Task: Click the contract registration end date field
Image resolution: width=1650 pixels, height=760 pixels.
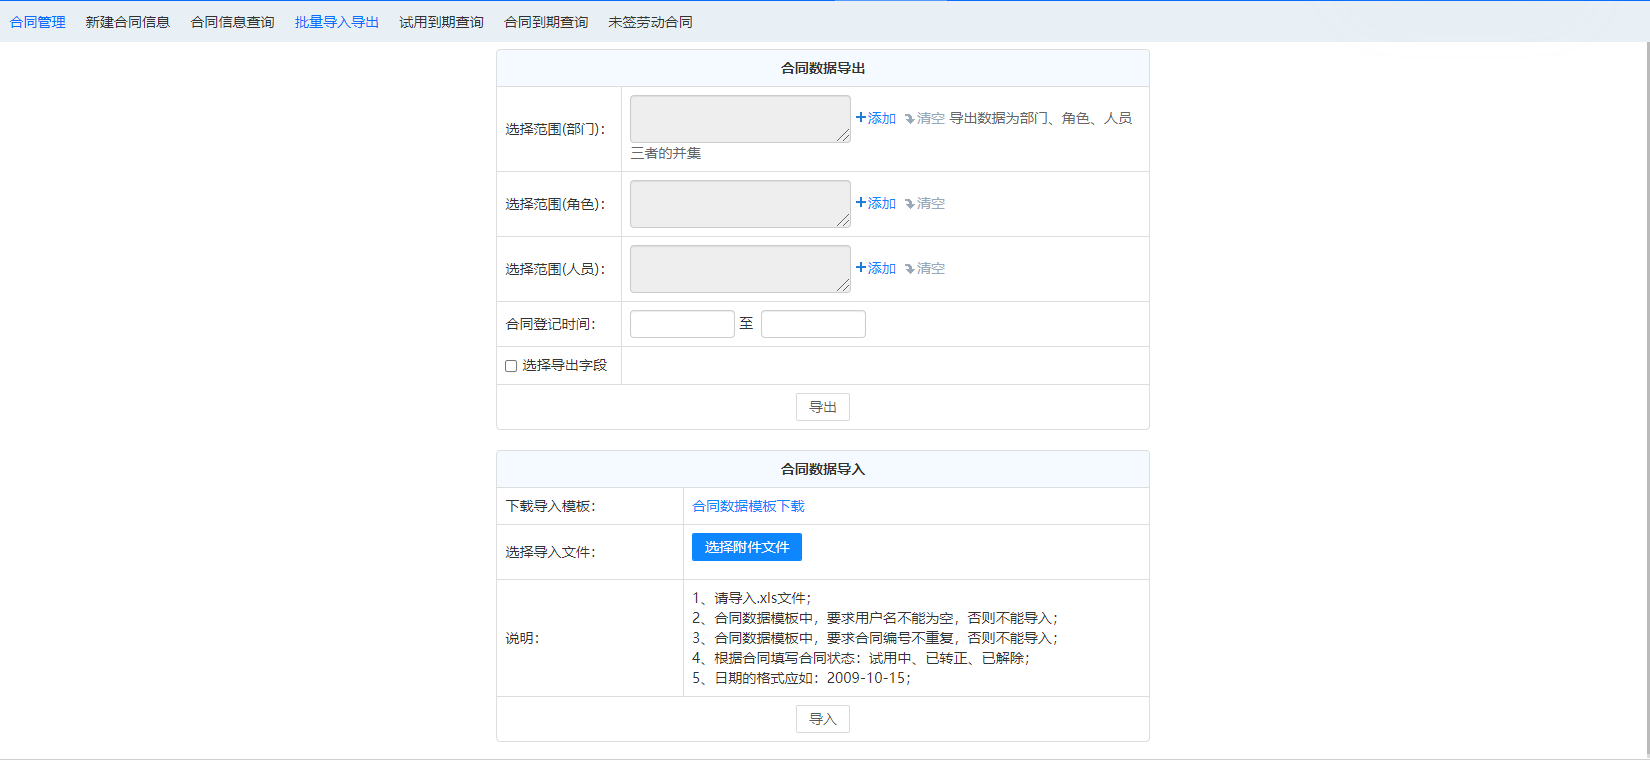Action: click(813, 324)
